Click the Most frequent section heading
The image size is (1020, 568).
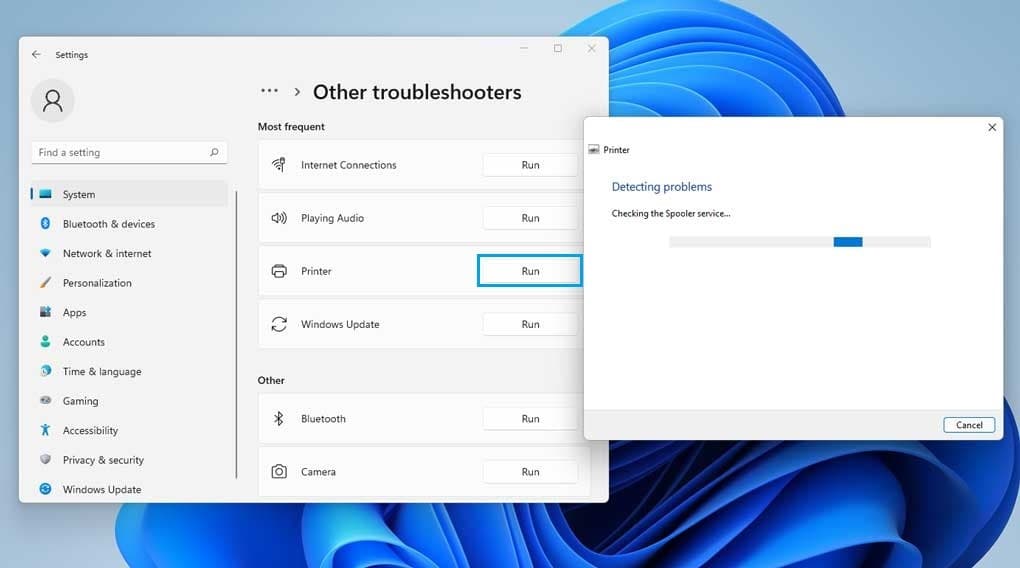291,126
